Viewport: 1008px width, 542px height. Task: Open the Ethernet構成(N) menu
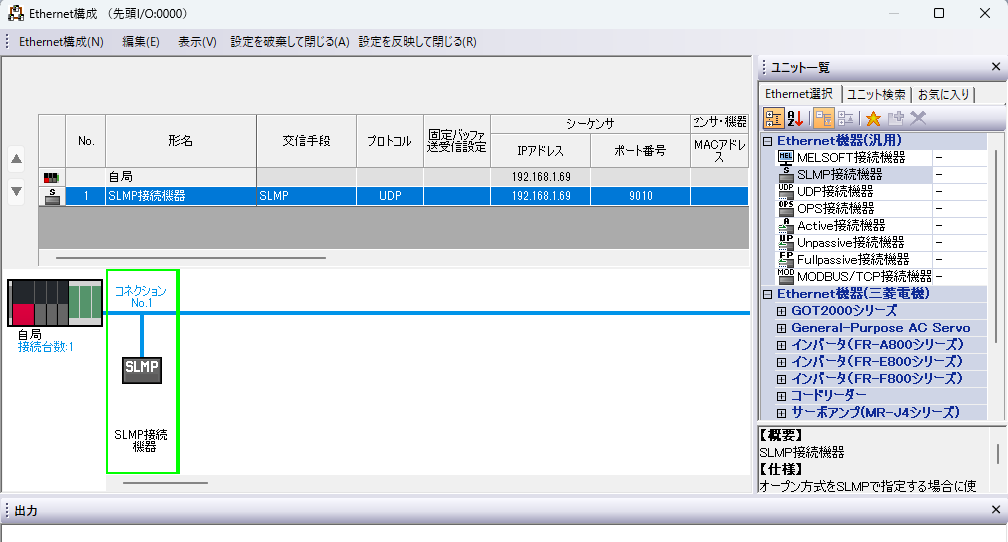click(61, 42)
